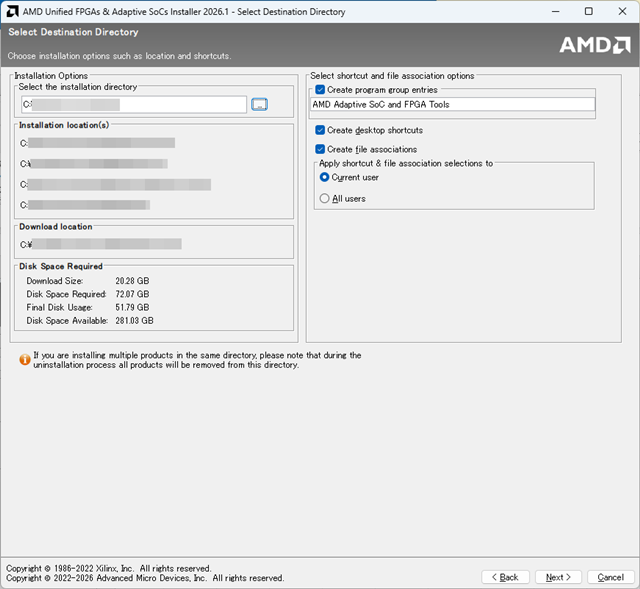640x589 pixels.
Task: Go to previous step with Back
Action: [x=505, y=577]
